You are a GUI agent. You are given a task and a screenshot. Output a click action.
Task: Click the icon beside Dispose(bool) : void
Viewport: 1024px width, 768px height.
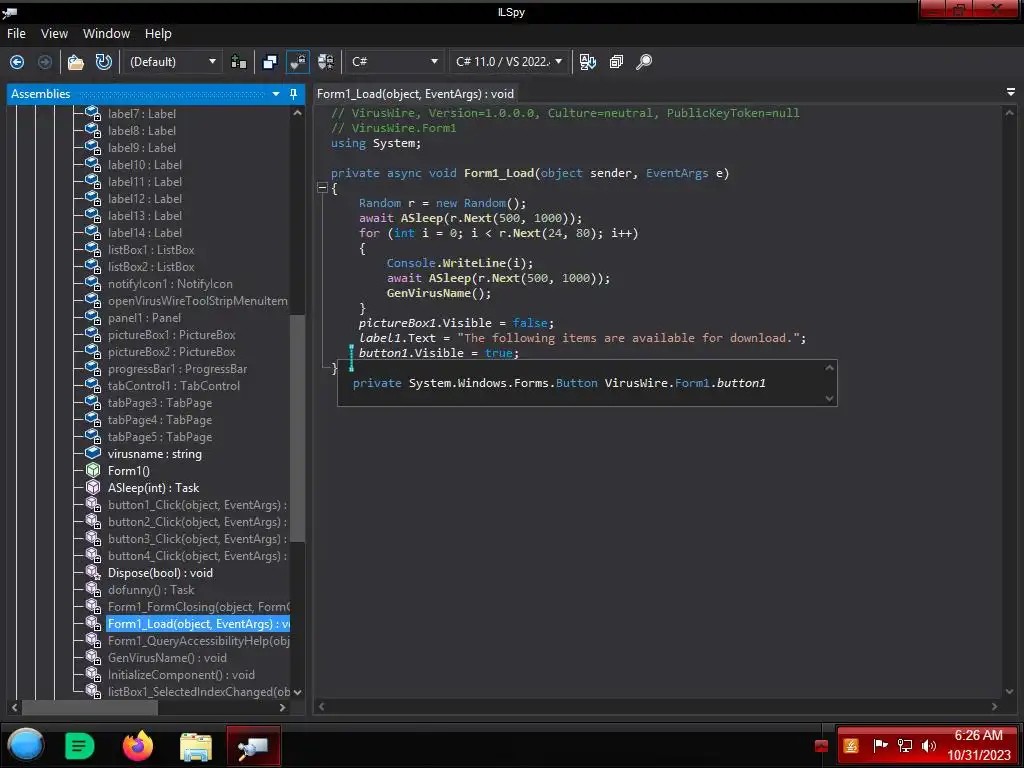(x=93, y=572)
